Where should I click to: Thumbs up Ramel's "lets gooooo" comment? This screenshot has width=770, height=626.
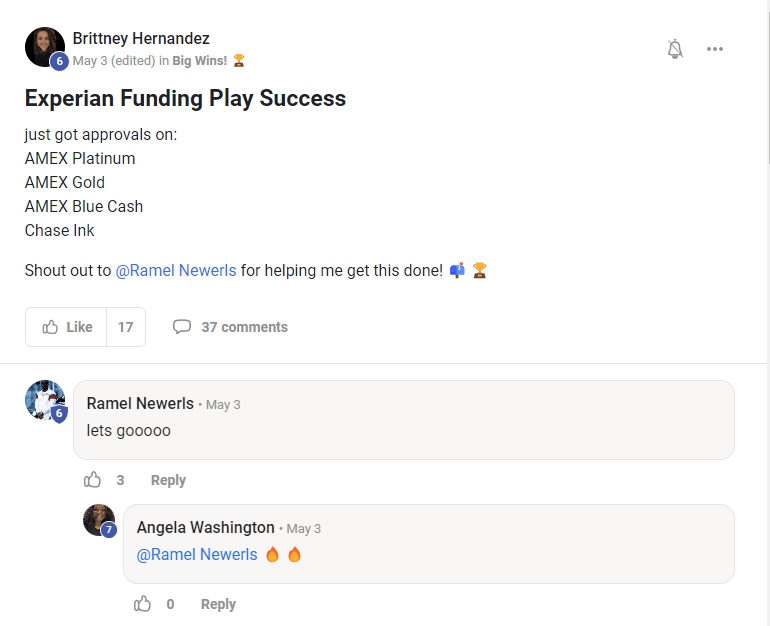click(x=93, y=480)
